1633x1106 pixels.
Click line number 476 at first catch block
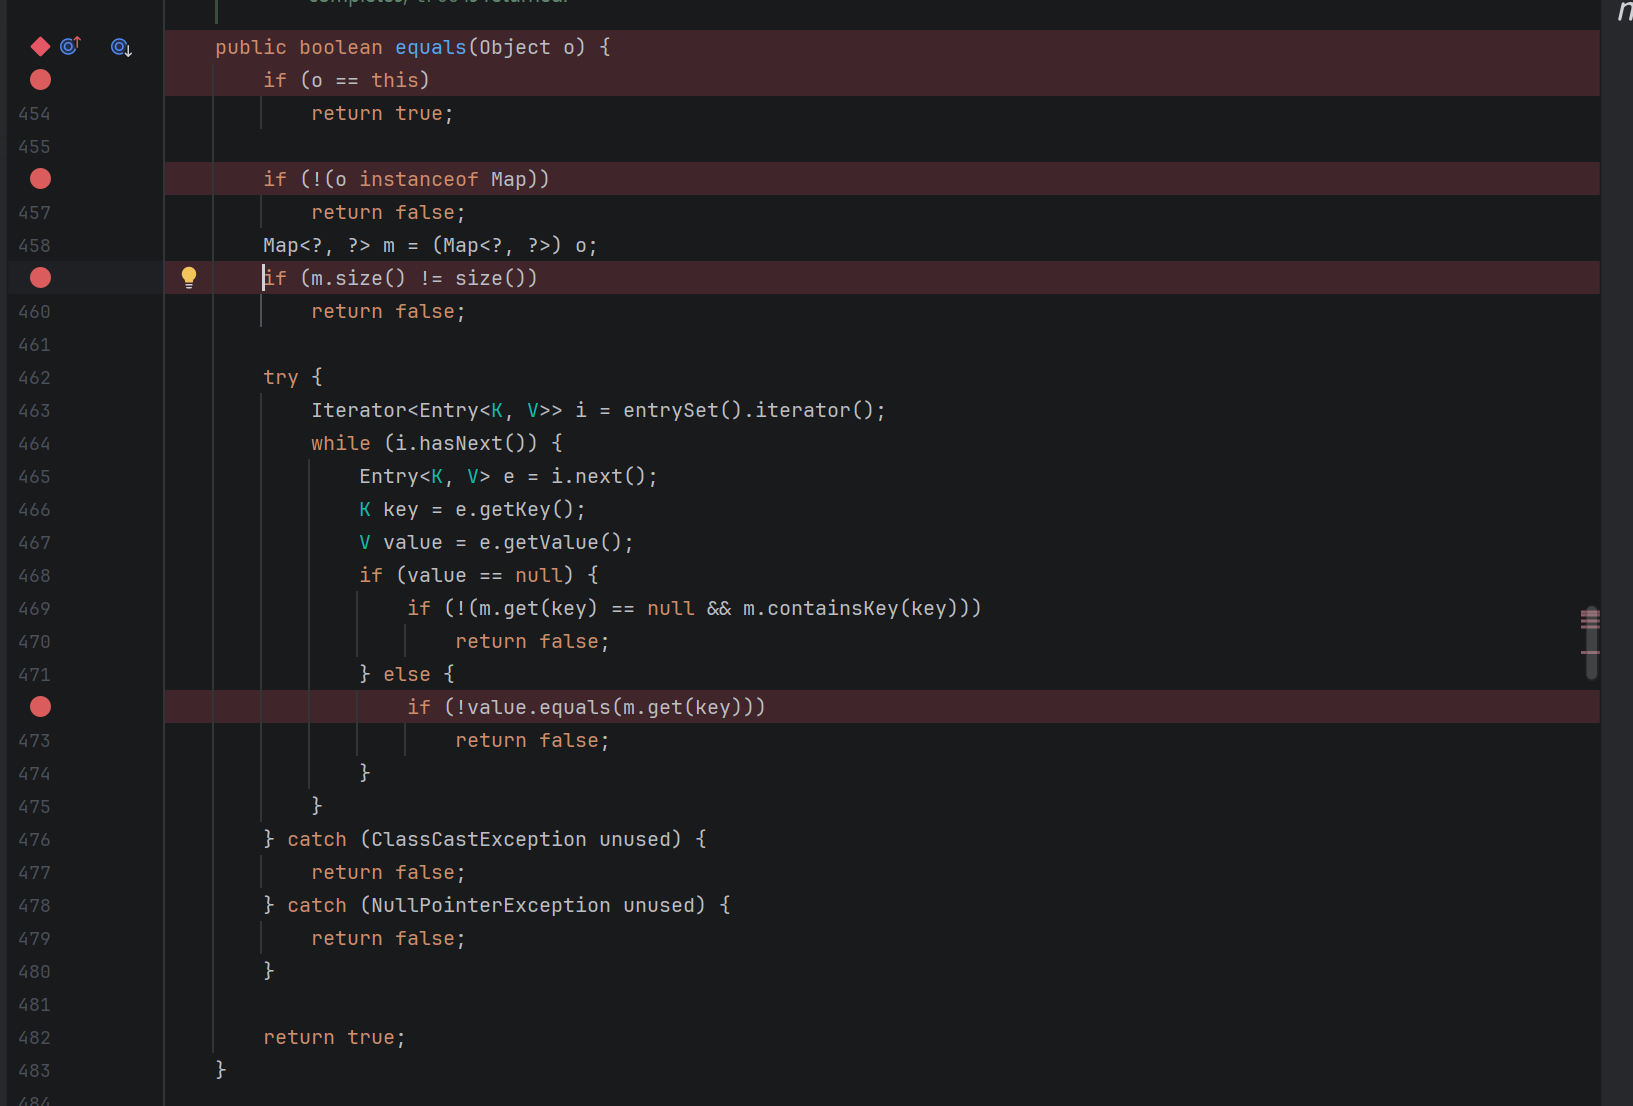(34, 840)
